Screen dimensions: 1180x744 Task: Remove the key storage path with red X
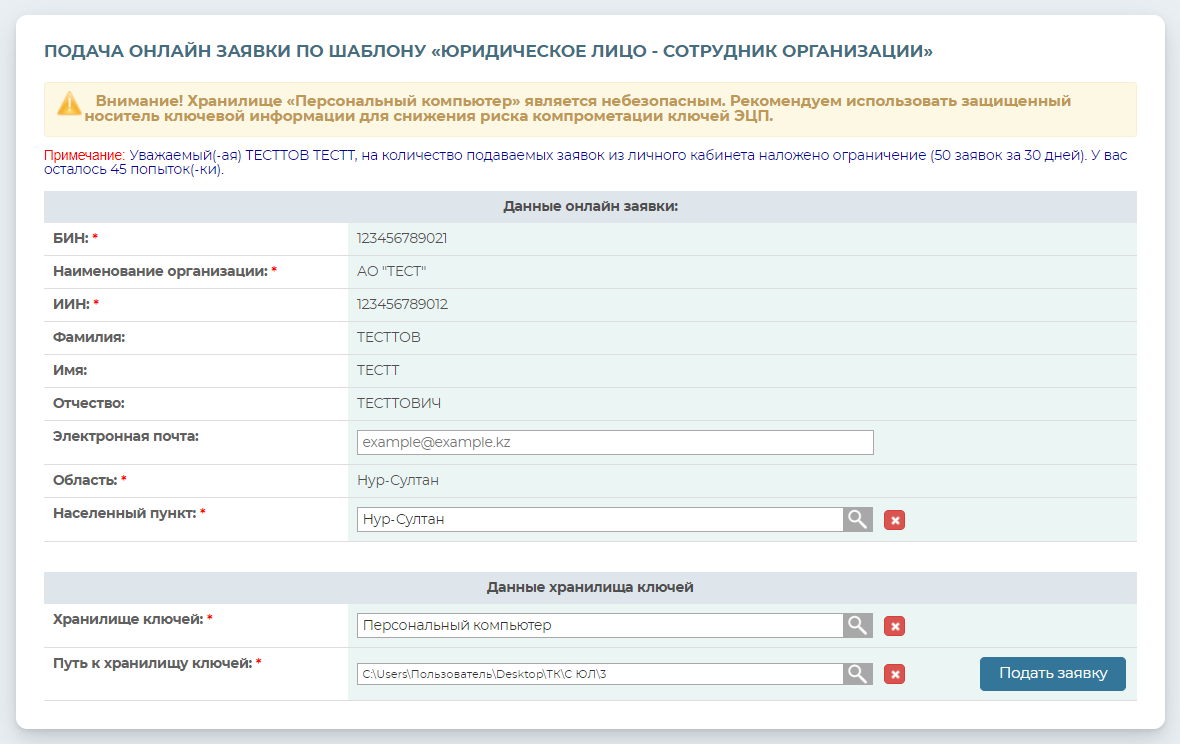(x=895, y=674)
